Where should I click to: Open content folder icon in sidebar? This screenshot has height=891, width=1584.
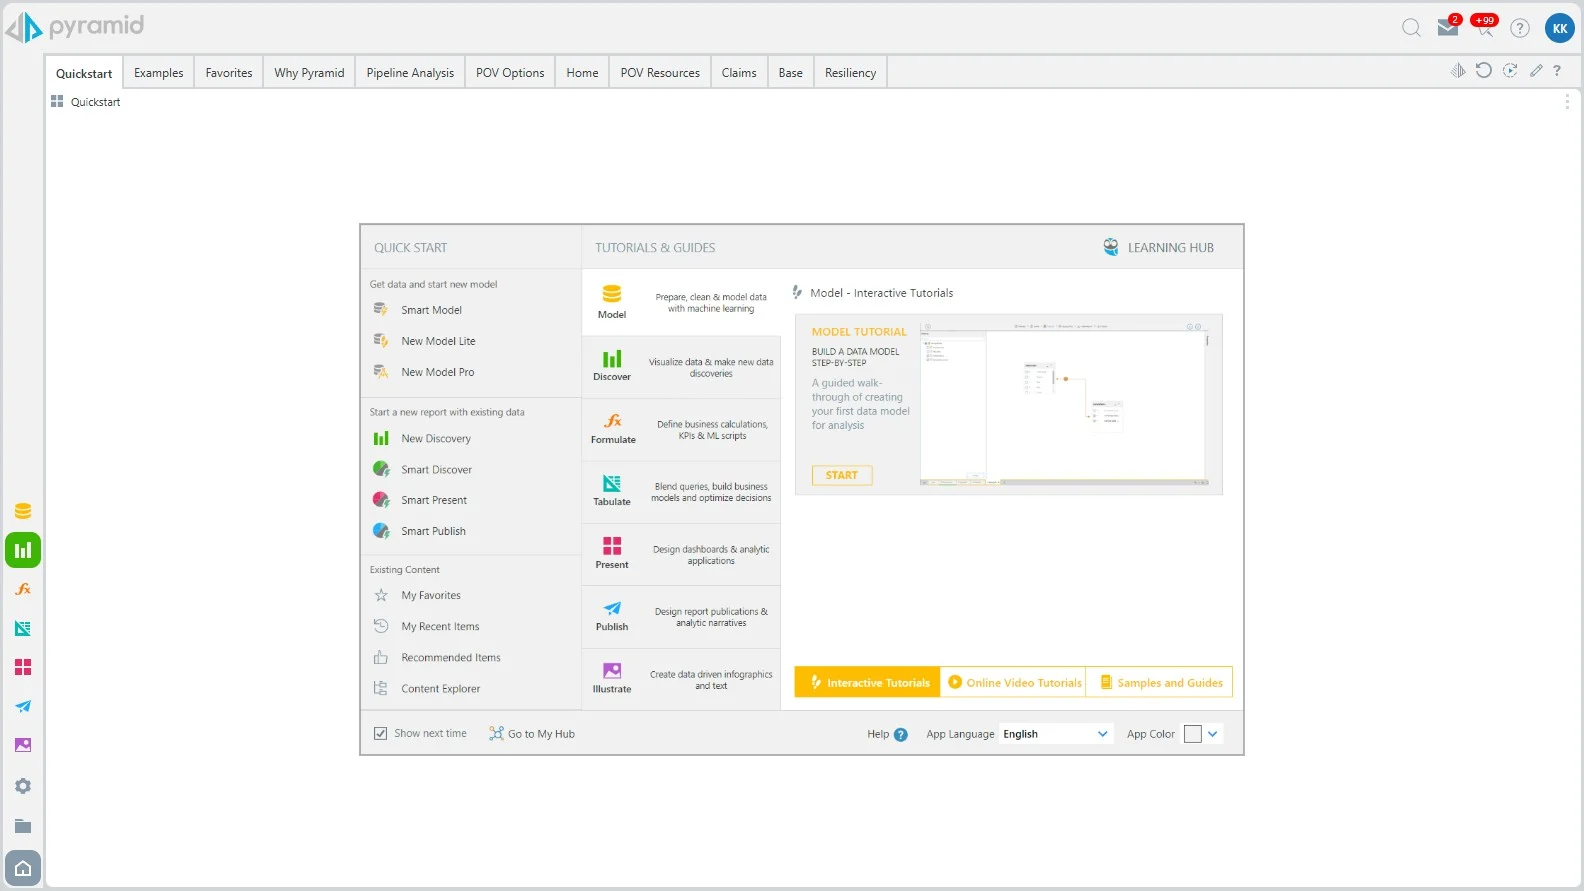pos(23,826)
